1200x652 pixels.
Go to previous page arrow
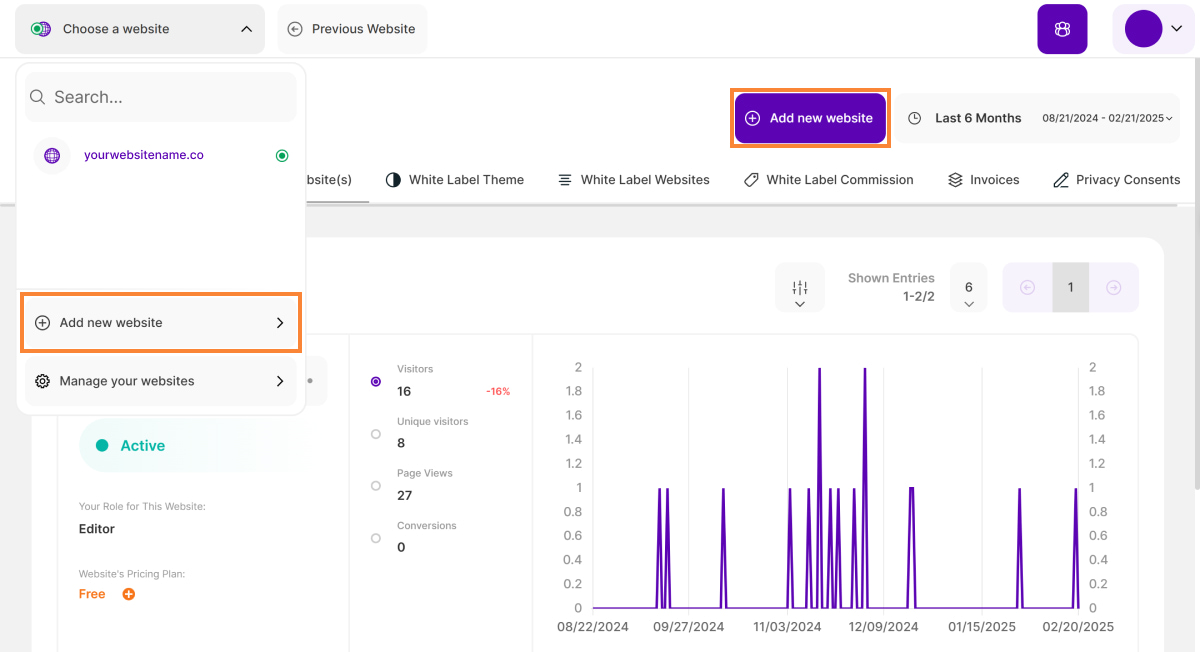tap(1027, 288)
